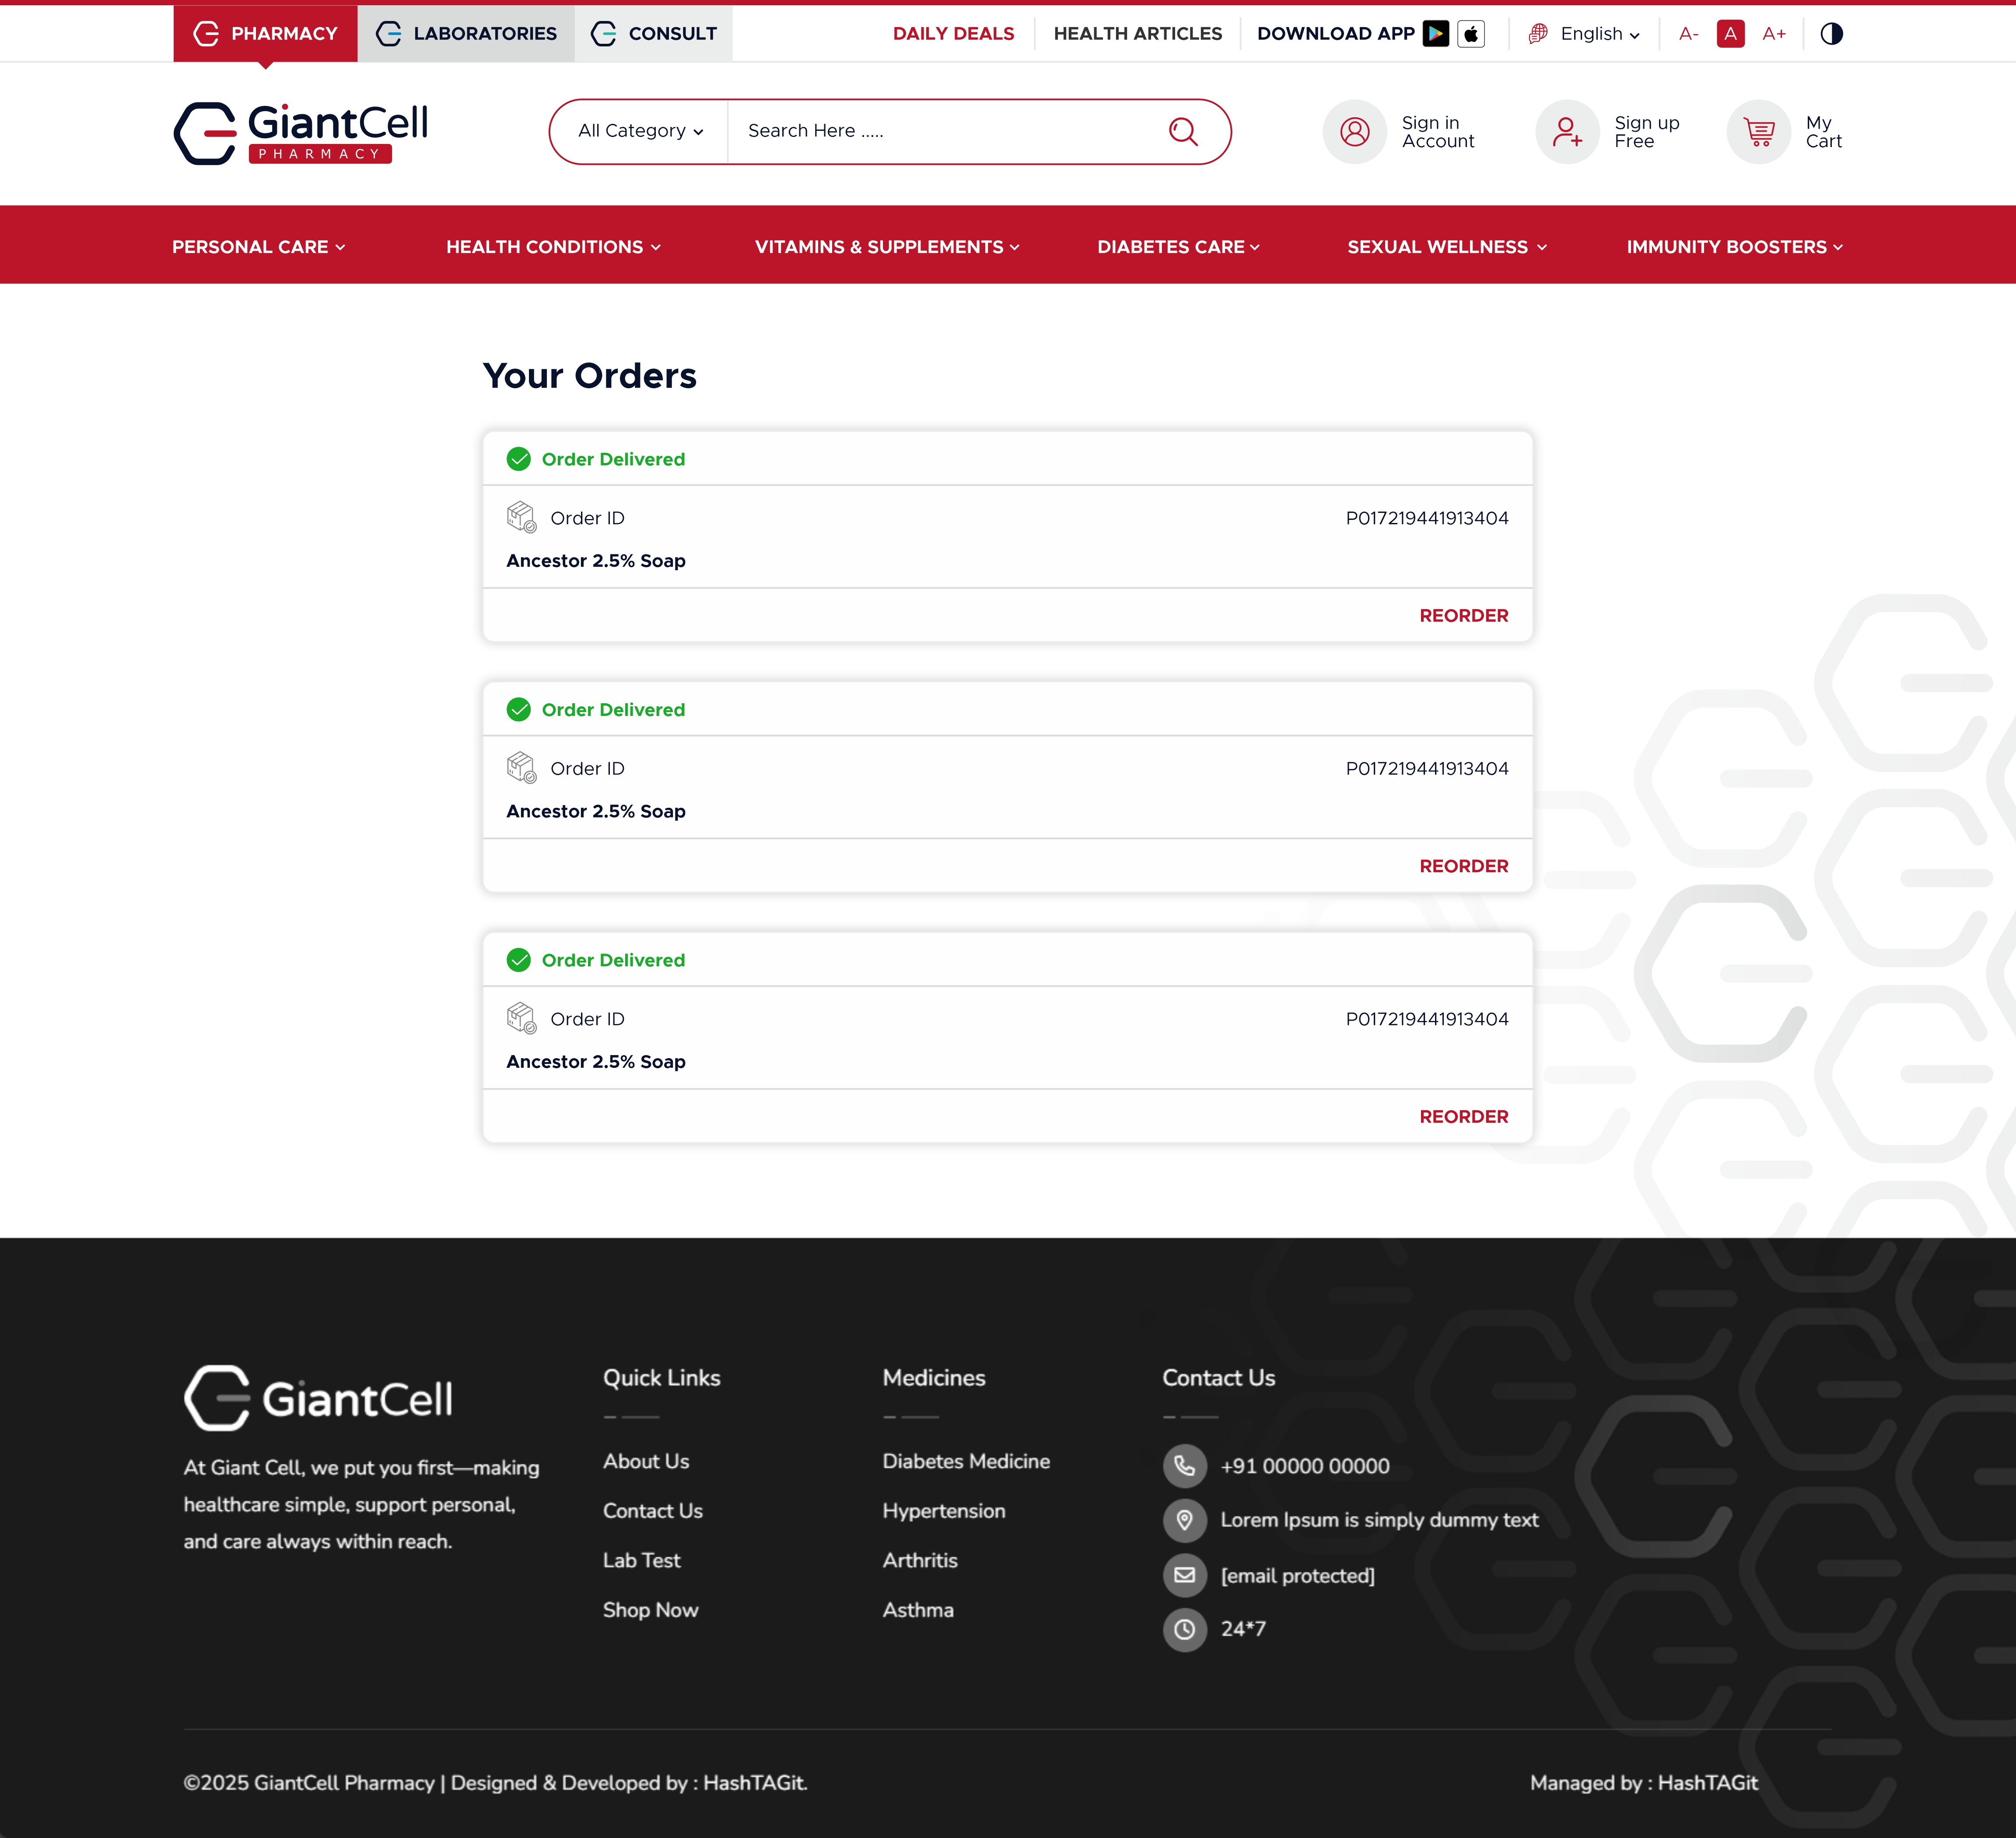Increase font size with A+ button
Image resolution: width=2016 pixels, height=1838 pixels.
1774,34
